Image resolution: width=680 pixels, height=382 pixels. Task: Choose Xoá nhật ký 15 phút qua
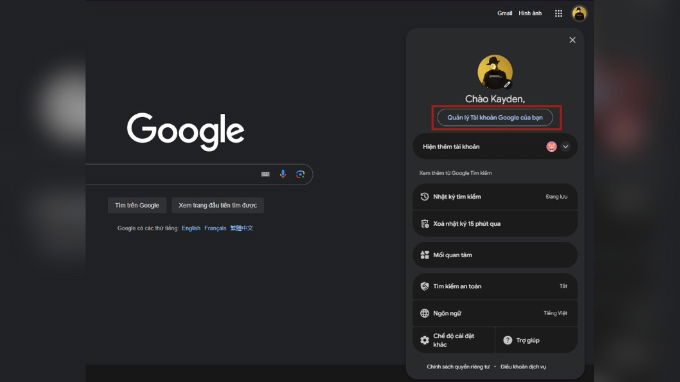click(495, 224)
